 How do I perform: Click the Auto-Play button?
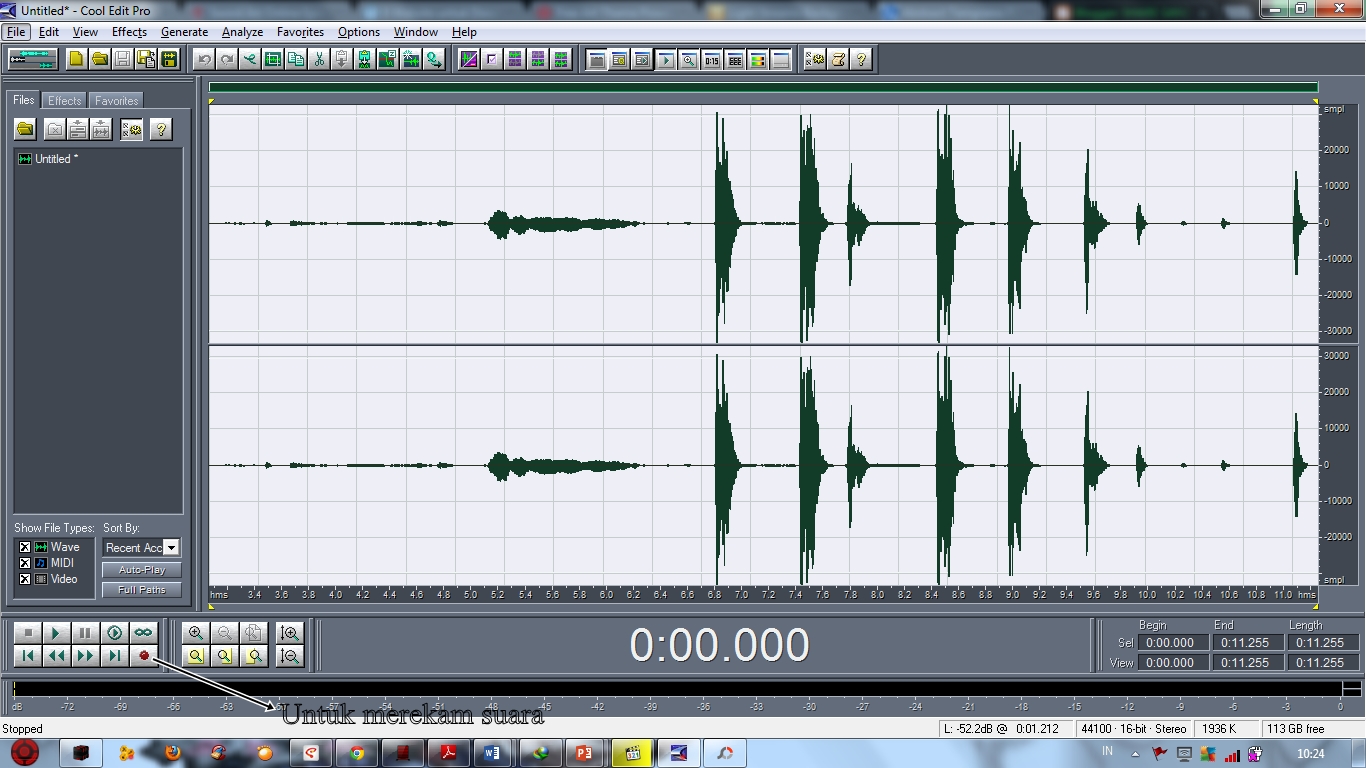(x=142, y=570)
